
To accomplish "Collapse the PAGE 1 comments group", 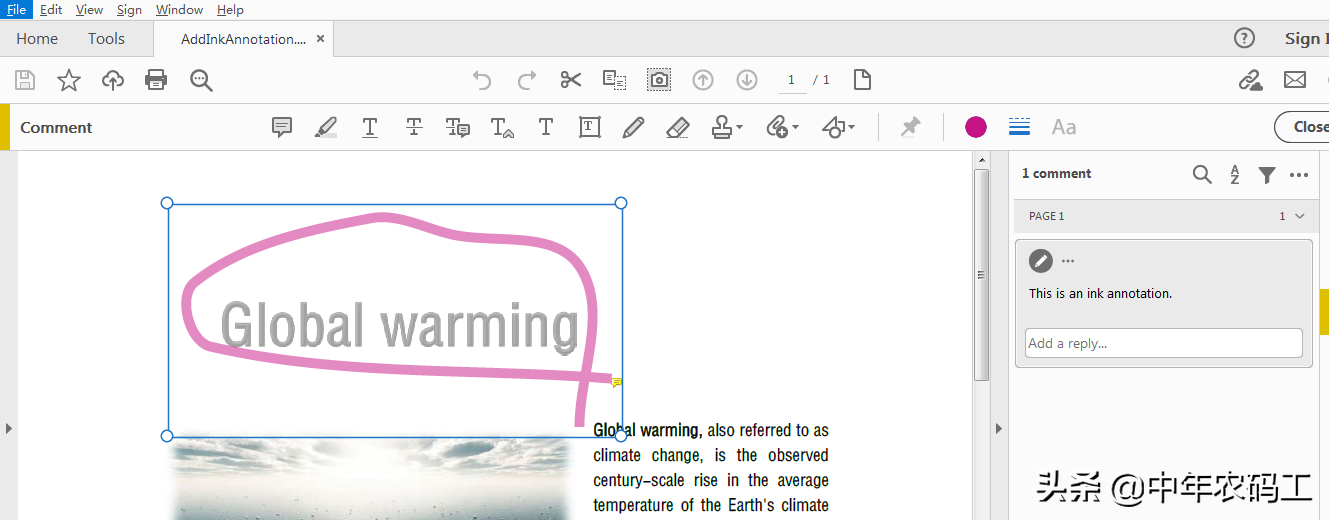I will point(1300,216).
